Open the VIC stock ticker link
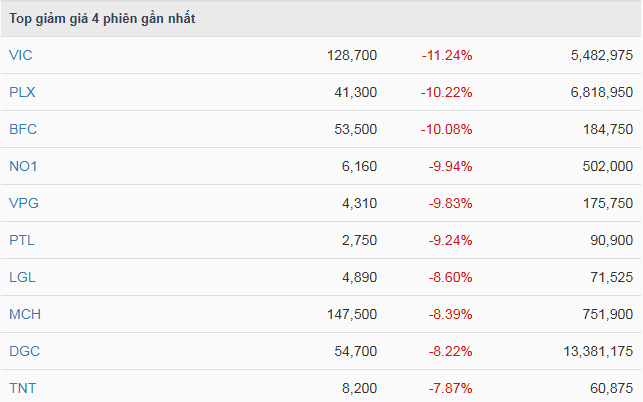Image resolution: width=643 pixels, height=402 pixels. coord(20,55)
